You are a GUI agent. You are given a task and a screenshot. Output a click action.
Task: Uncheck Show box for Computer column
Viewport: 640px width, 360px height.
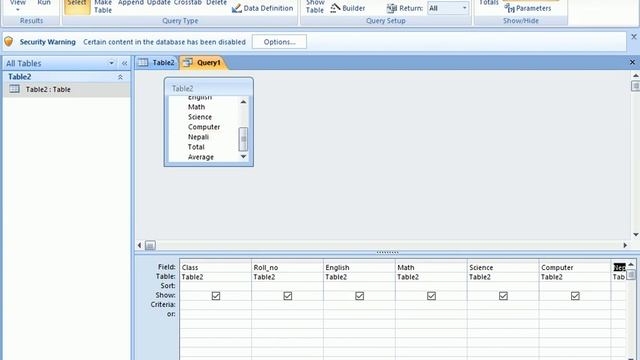click(x=575, y=296)
